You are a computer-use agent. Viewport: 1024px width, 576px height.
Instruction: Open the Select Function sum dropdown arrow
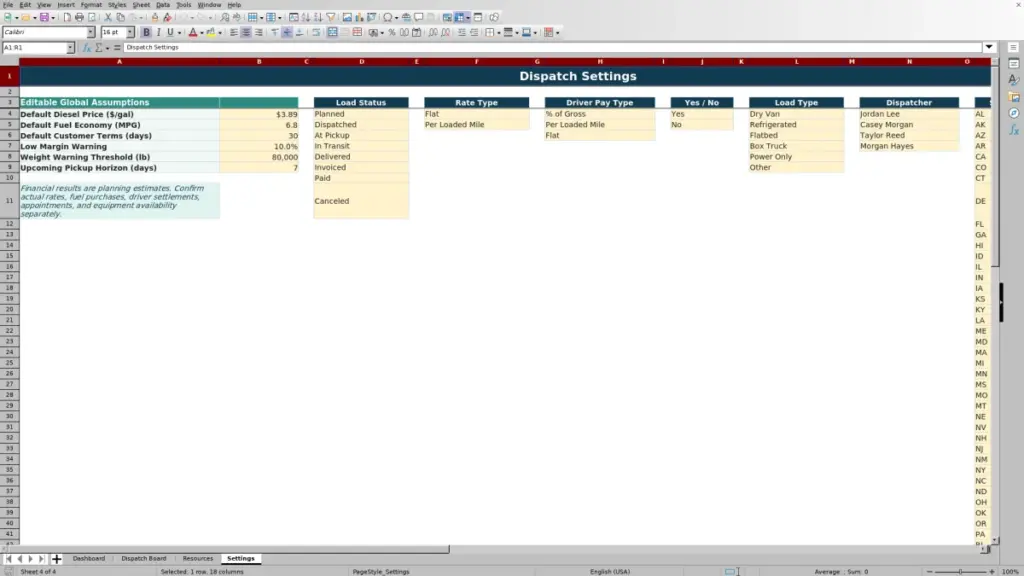(x=108, y=48)
